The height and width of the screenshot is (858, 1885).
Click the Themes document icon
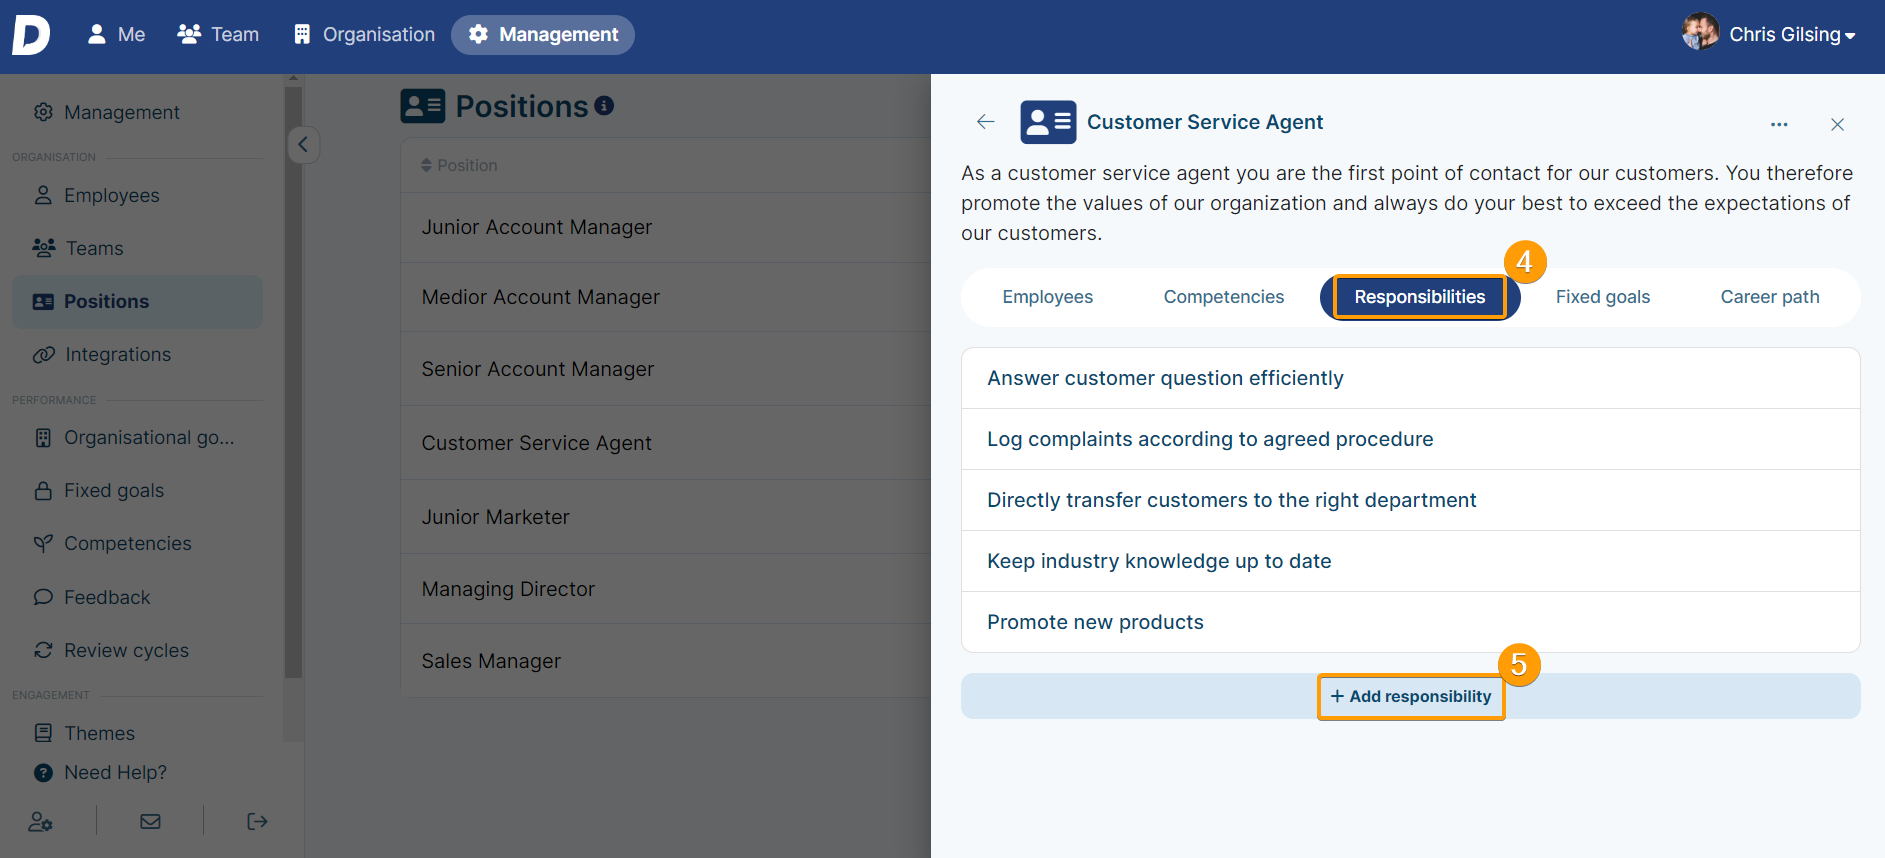click(43, 733)
